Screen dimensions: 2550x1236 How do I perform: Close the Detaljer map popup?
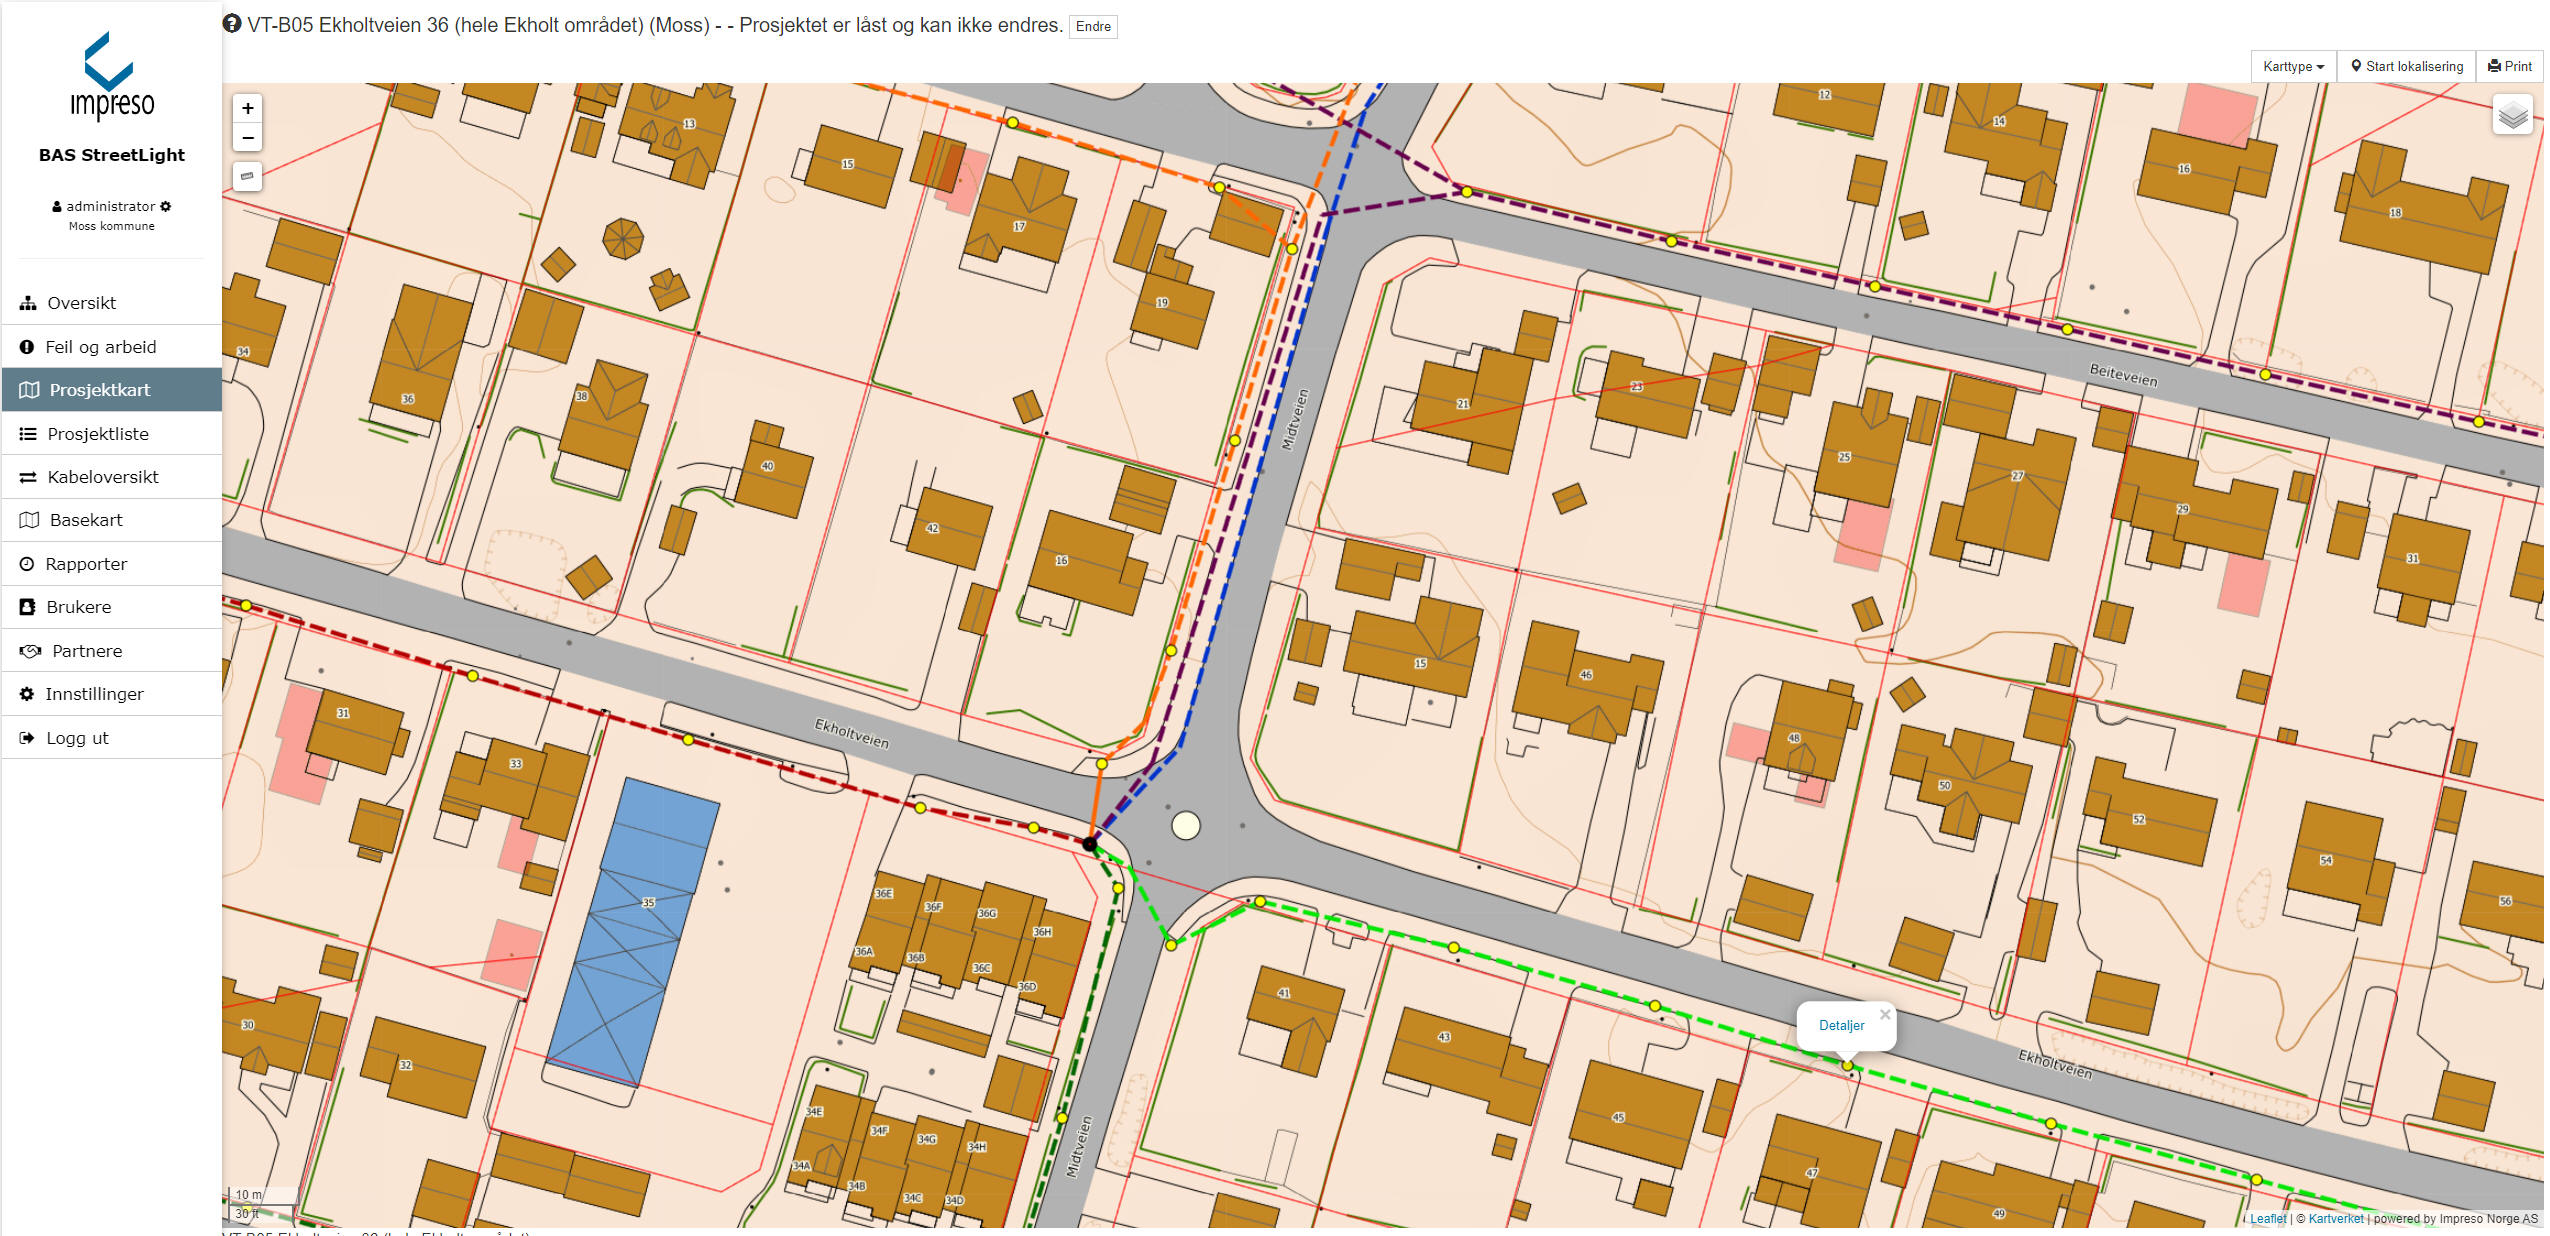(1884, 1014)
